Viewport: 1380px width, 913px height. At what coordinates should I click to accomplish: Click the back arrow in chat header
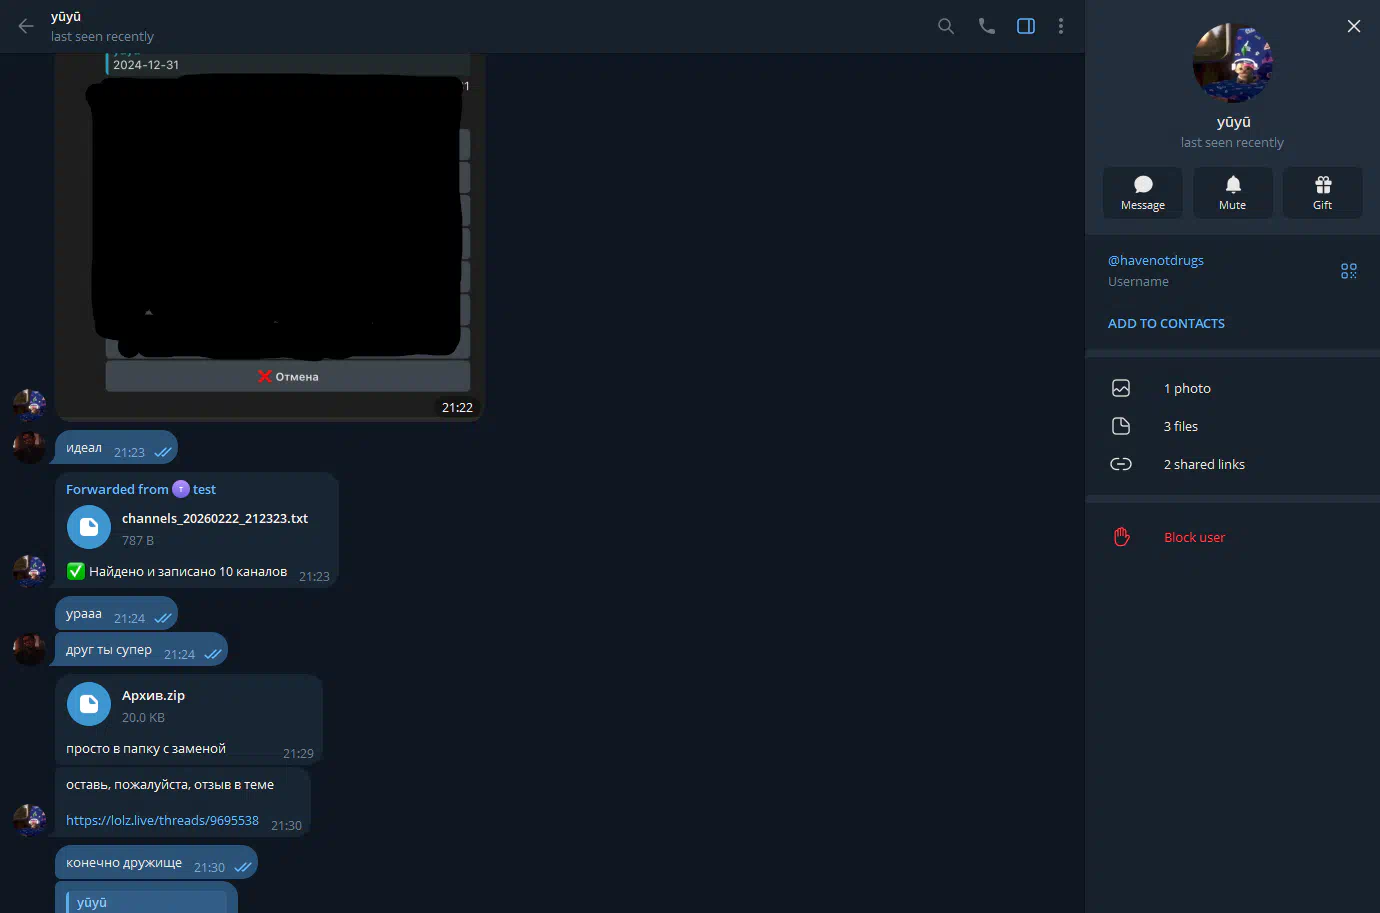(26, 26)
